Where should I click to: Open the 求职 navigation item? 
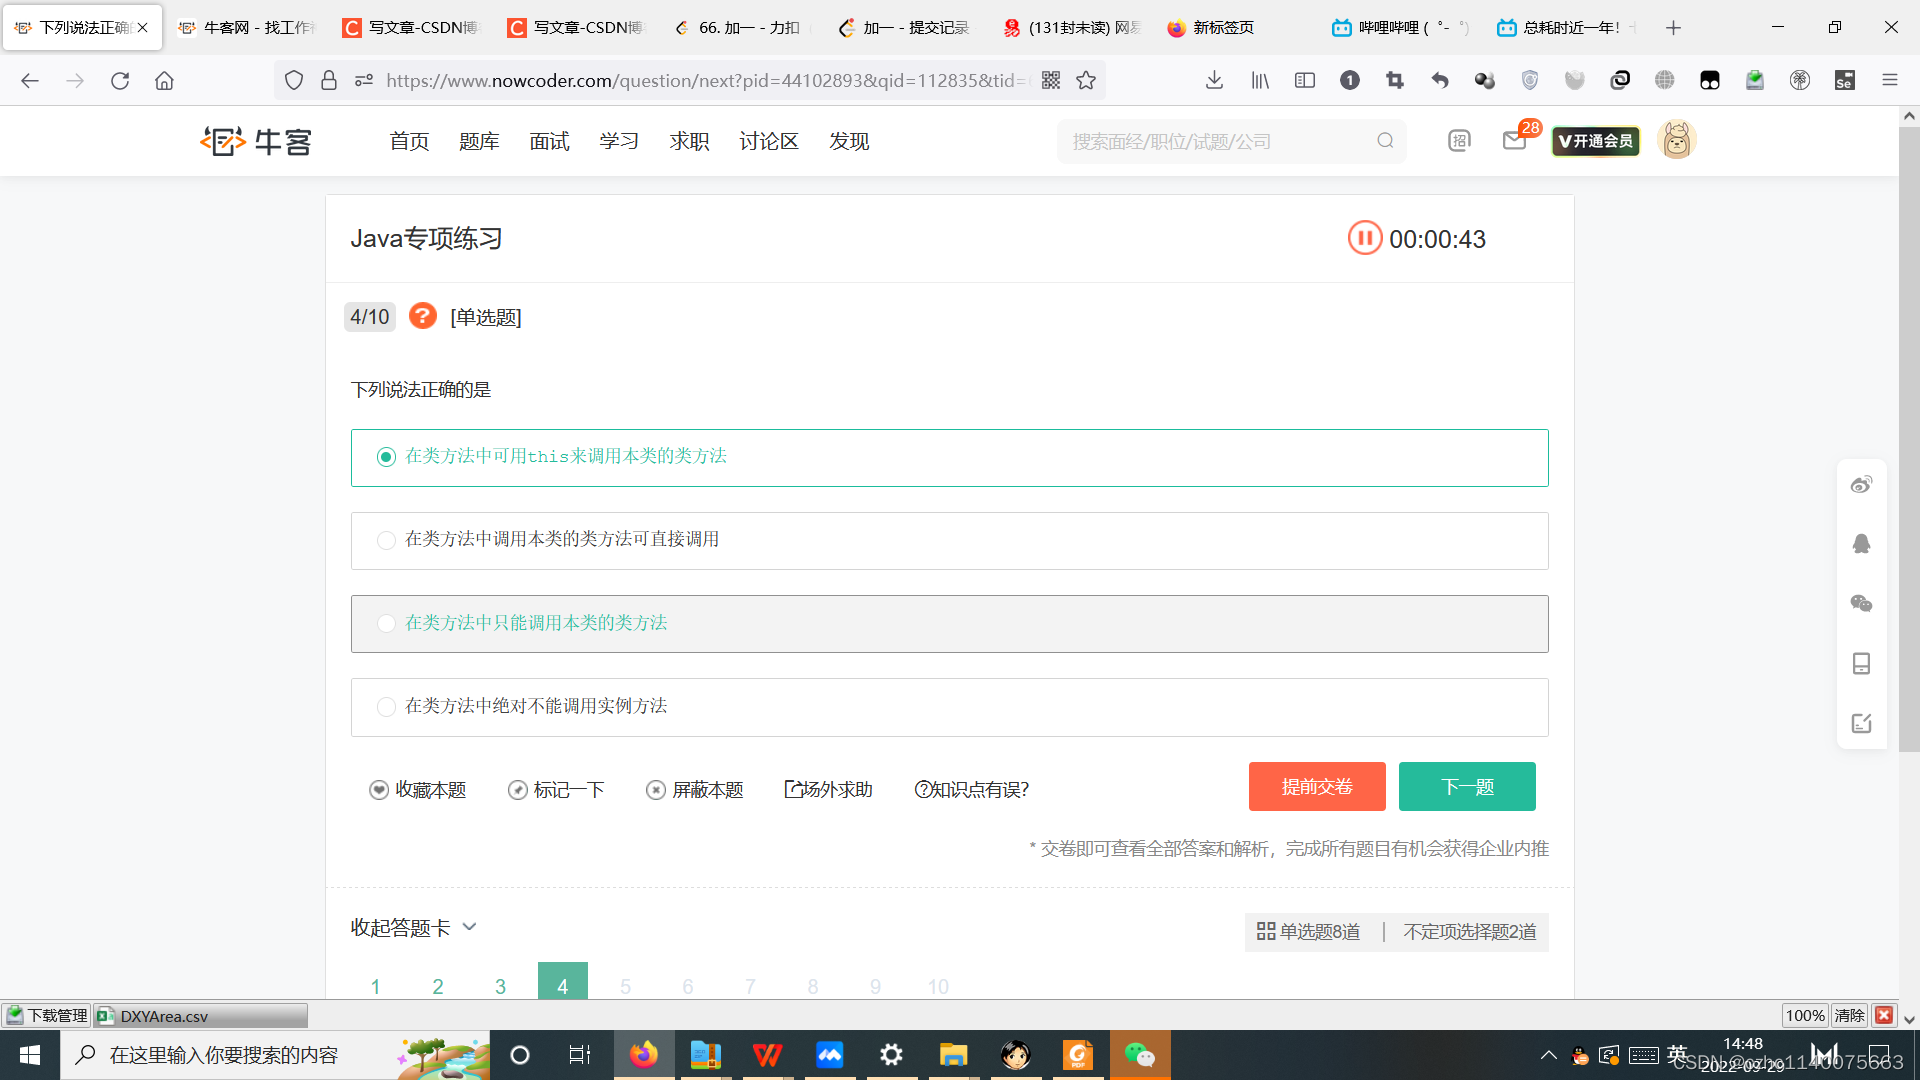point(689,141)
